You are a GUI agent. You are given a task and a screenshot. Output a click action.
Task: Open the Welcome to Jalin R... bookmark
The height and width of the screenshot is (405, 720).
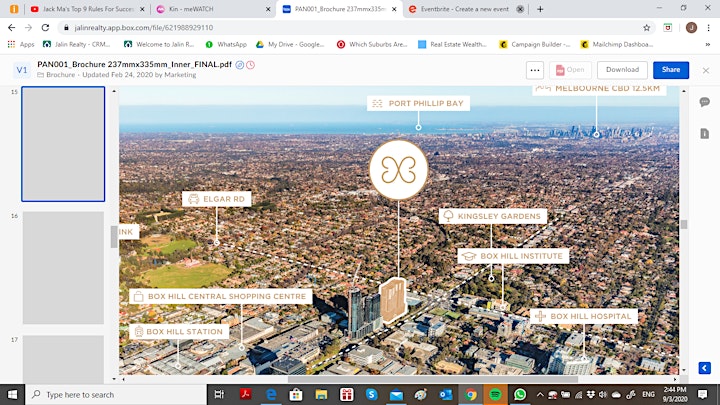pyautogui.click(x=159, y=45)
